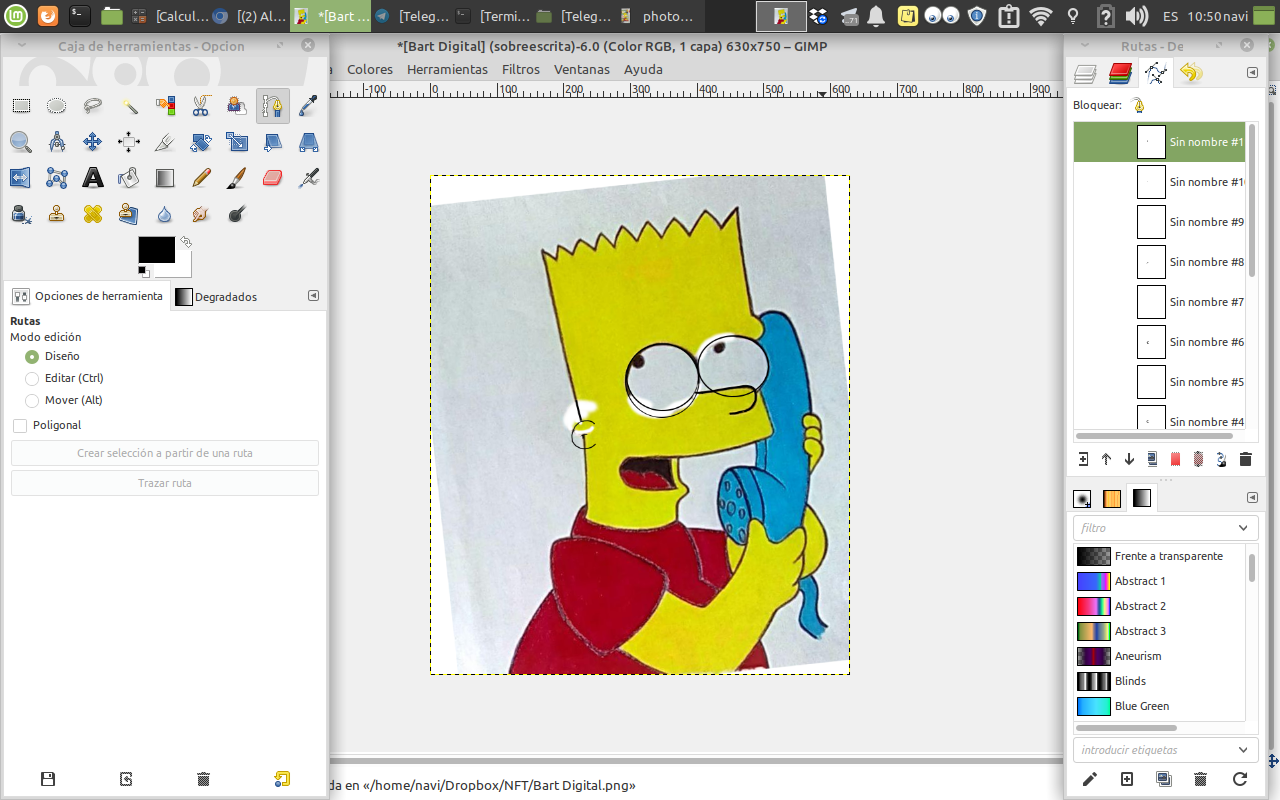Swap foreground and background colors arrow
Viewport: 1280px width, 800px height.
pyautogui.click(x=185, y=242)
